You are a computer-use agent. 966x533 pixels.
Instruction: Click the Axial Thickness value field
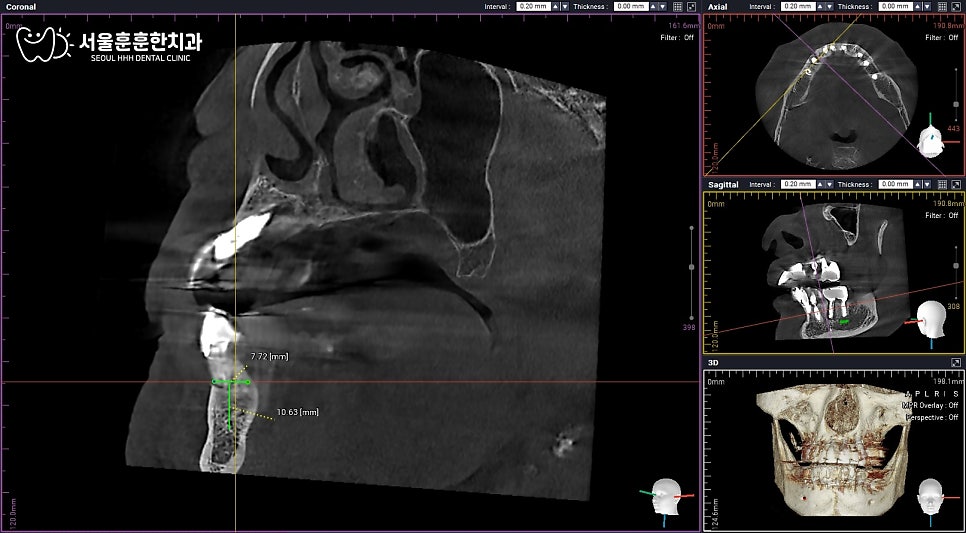coord(896,6)
